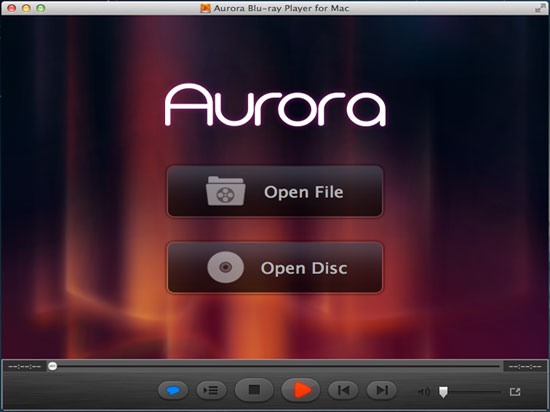Click the blue speech bubble icon
The width and height of the screenshot is (550, 412).
[x=173, y=390]
